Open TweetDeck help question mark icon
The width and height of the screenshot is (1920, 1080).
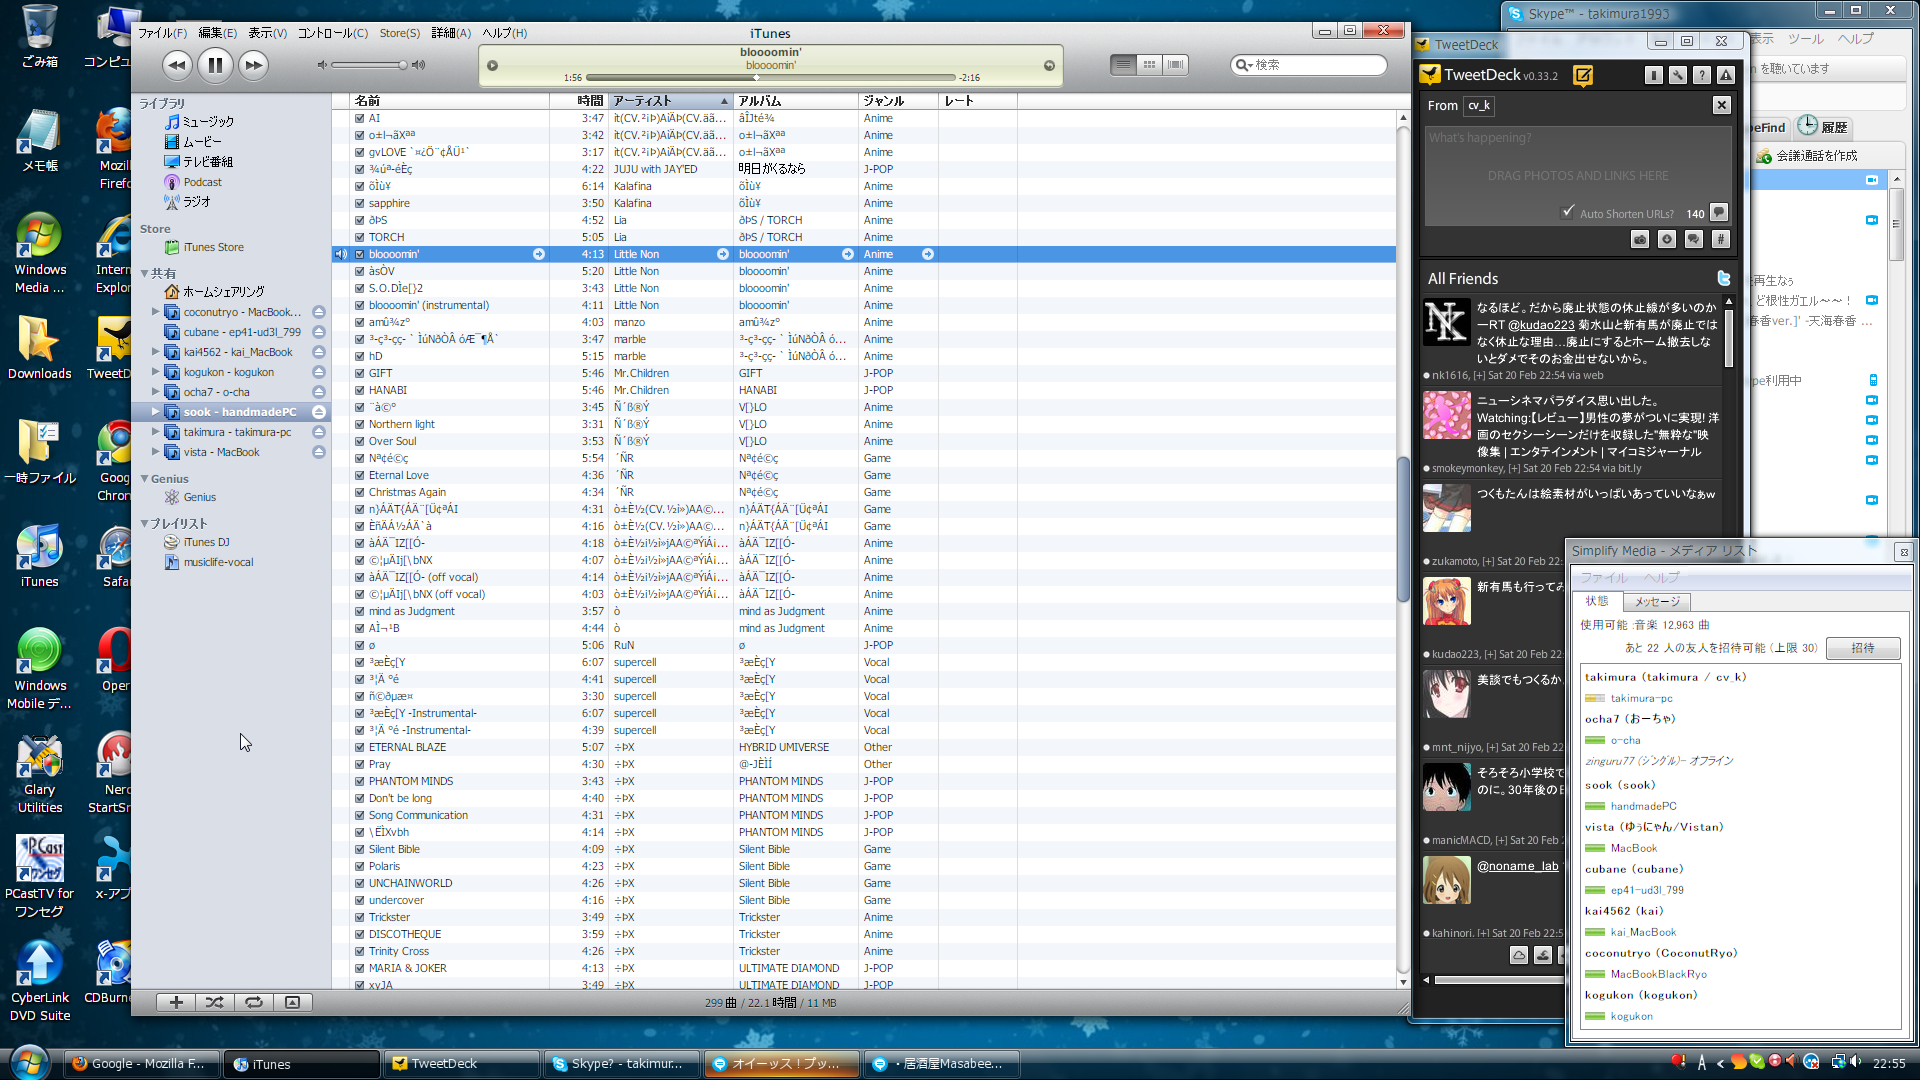coord(1702,75)
